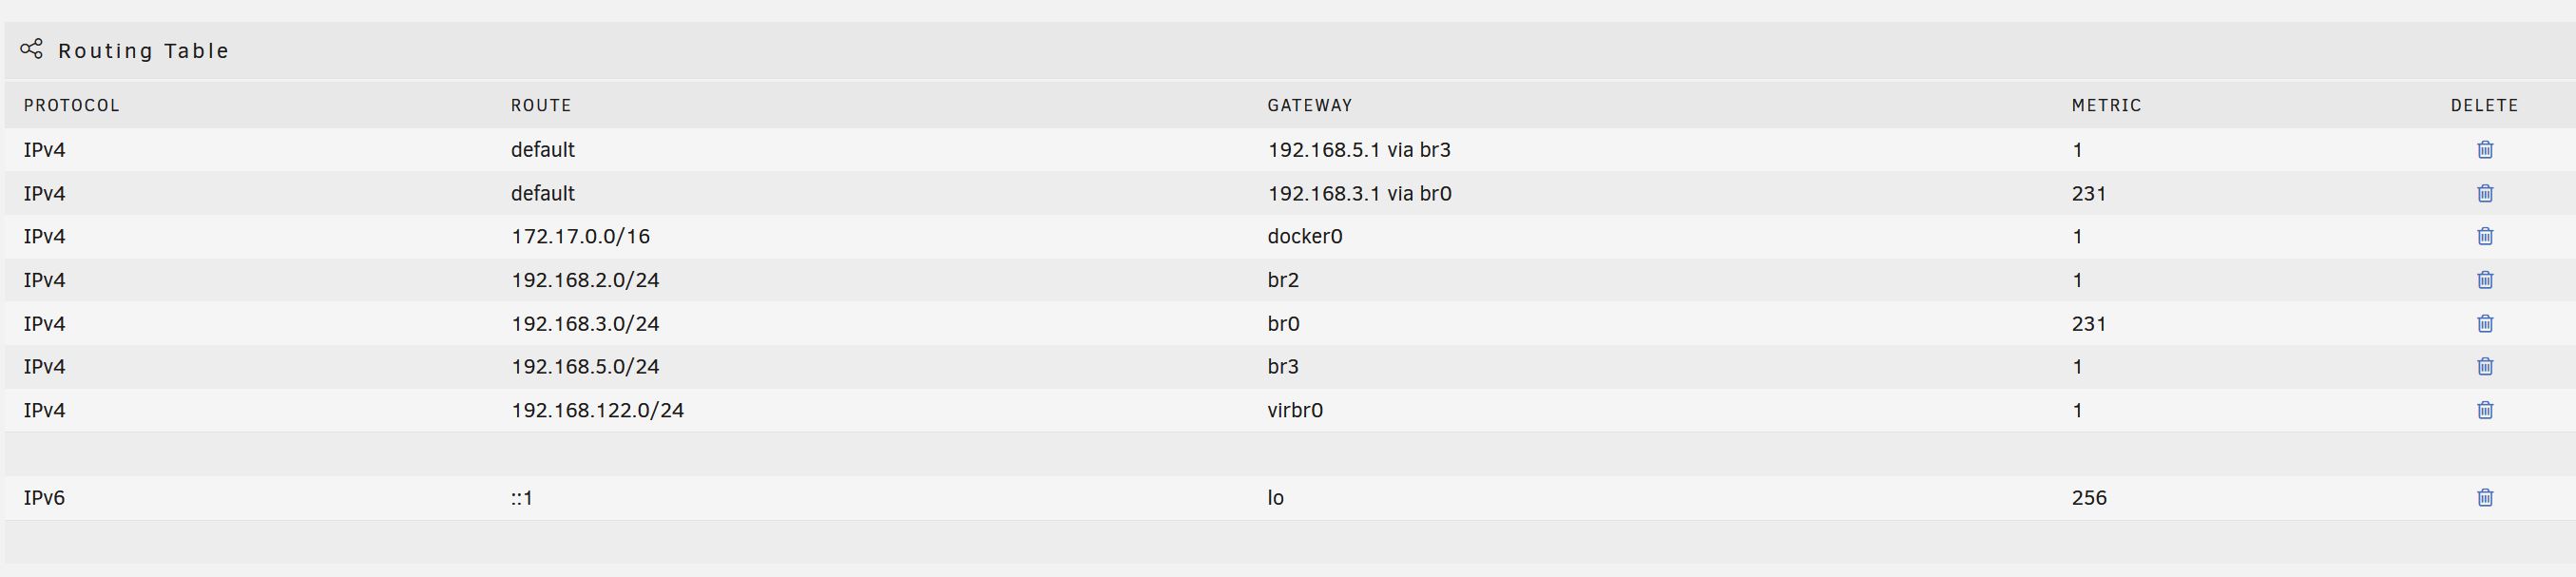Image resolution: width=2576 pixels, height=577 pixels.
Task: Click the Routing Table share icon
Action: click(32, 49)
